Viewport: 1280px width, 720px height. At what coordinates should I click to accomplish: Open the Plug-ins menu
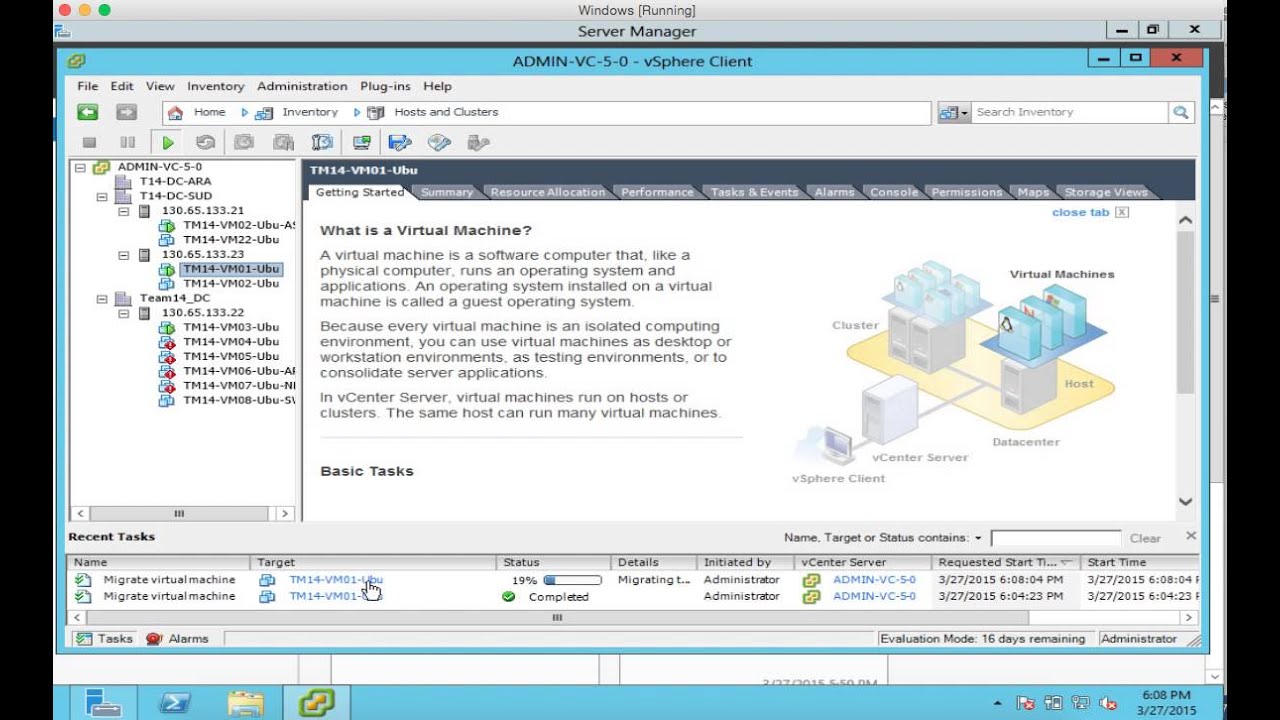tap(386, 86)
